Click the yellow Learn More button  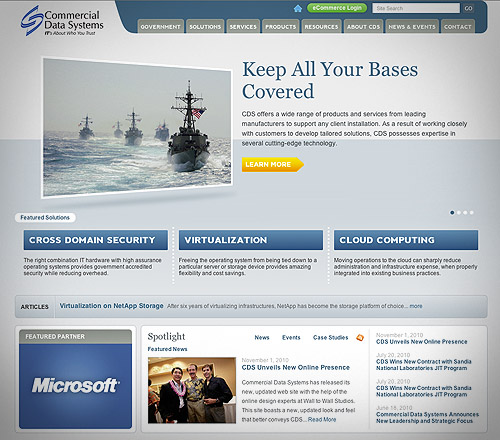[x=272, y=165]
